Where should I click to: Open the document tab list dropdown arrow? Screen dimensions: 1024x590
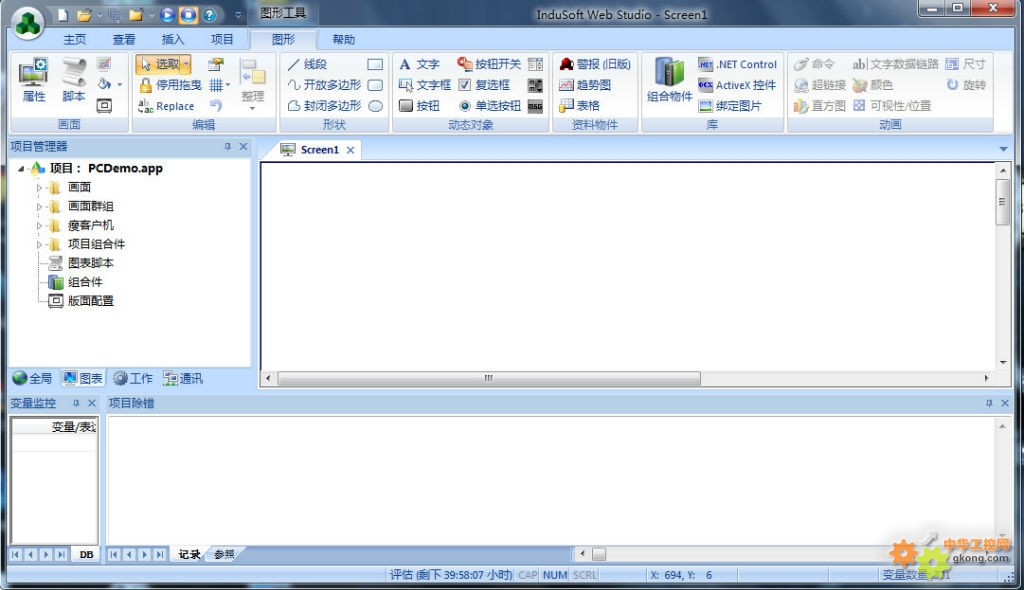point(1003,150)
